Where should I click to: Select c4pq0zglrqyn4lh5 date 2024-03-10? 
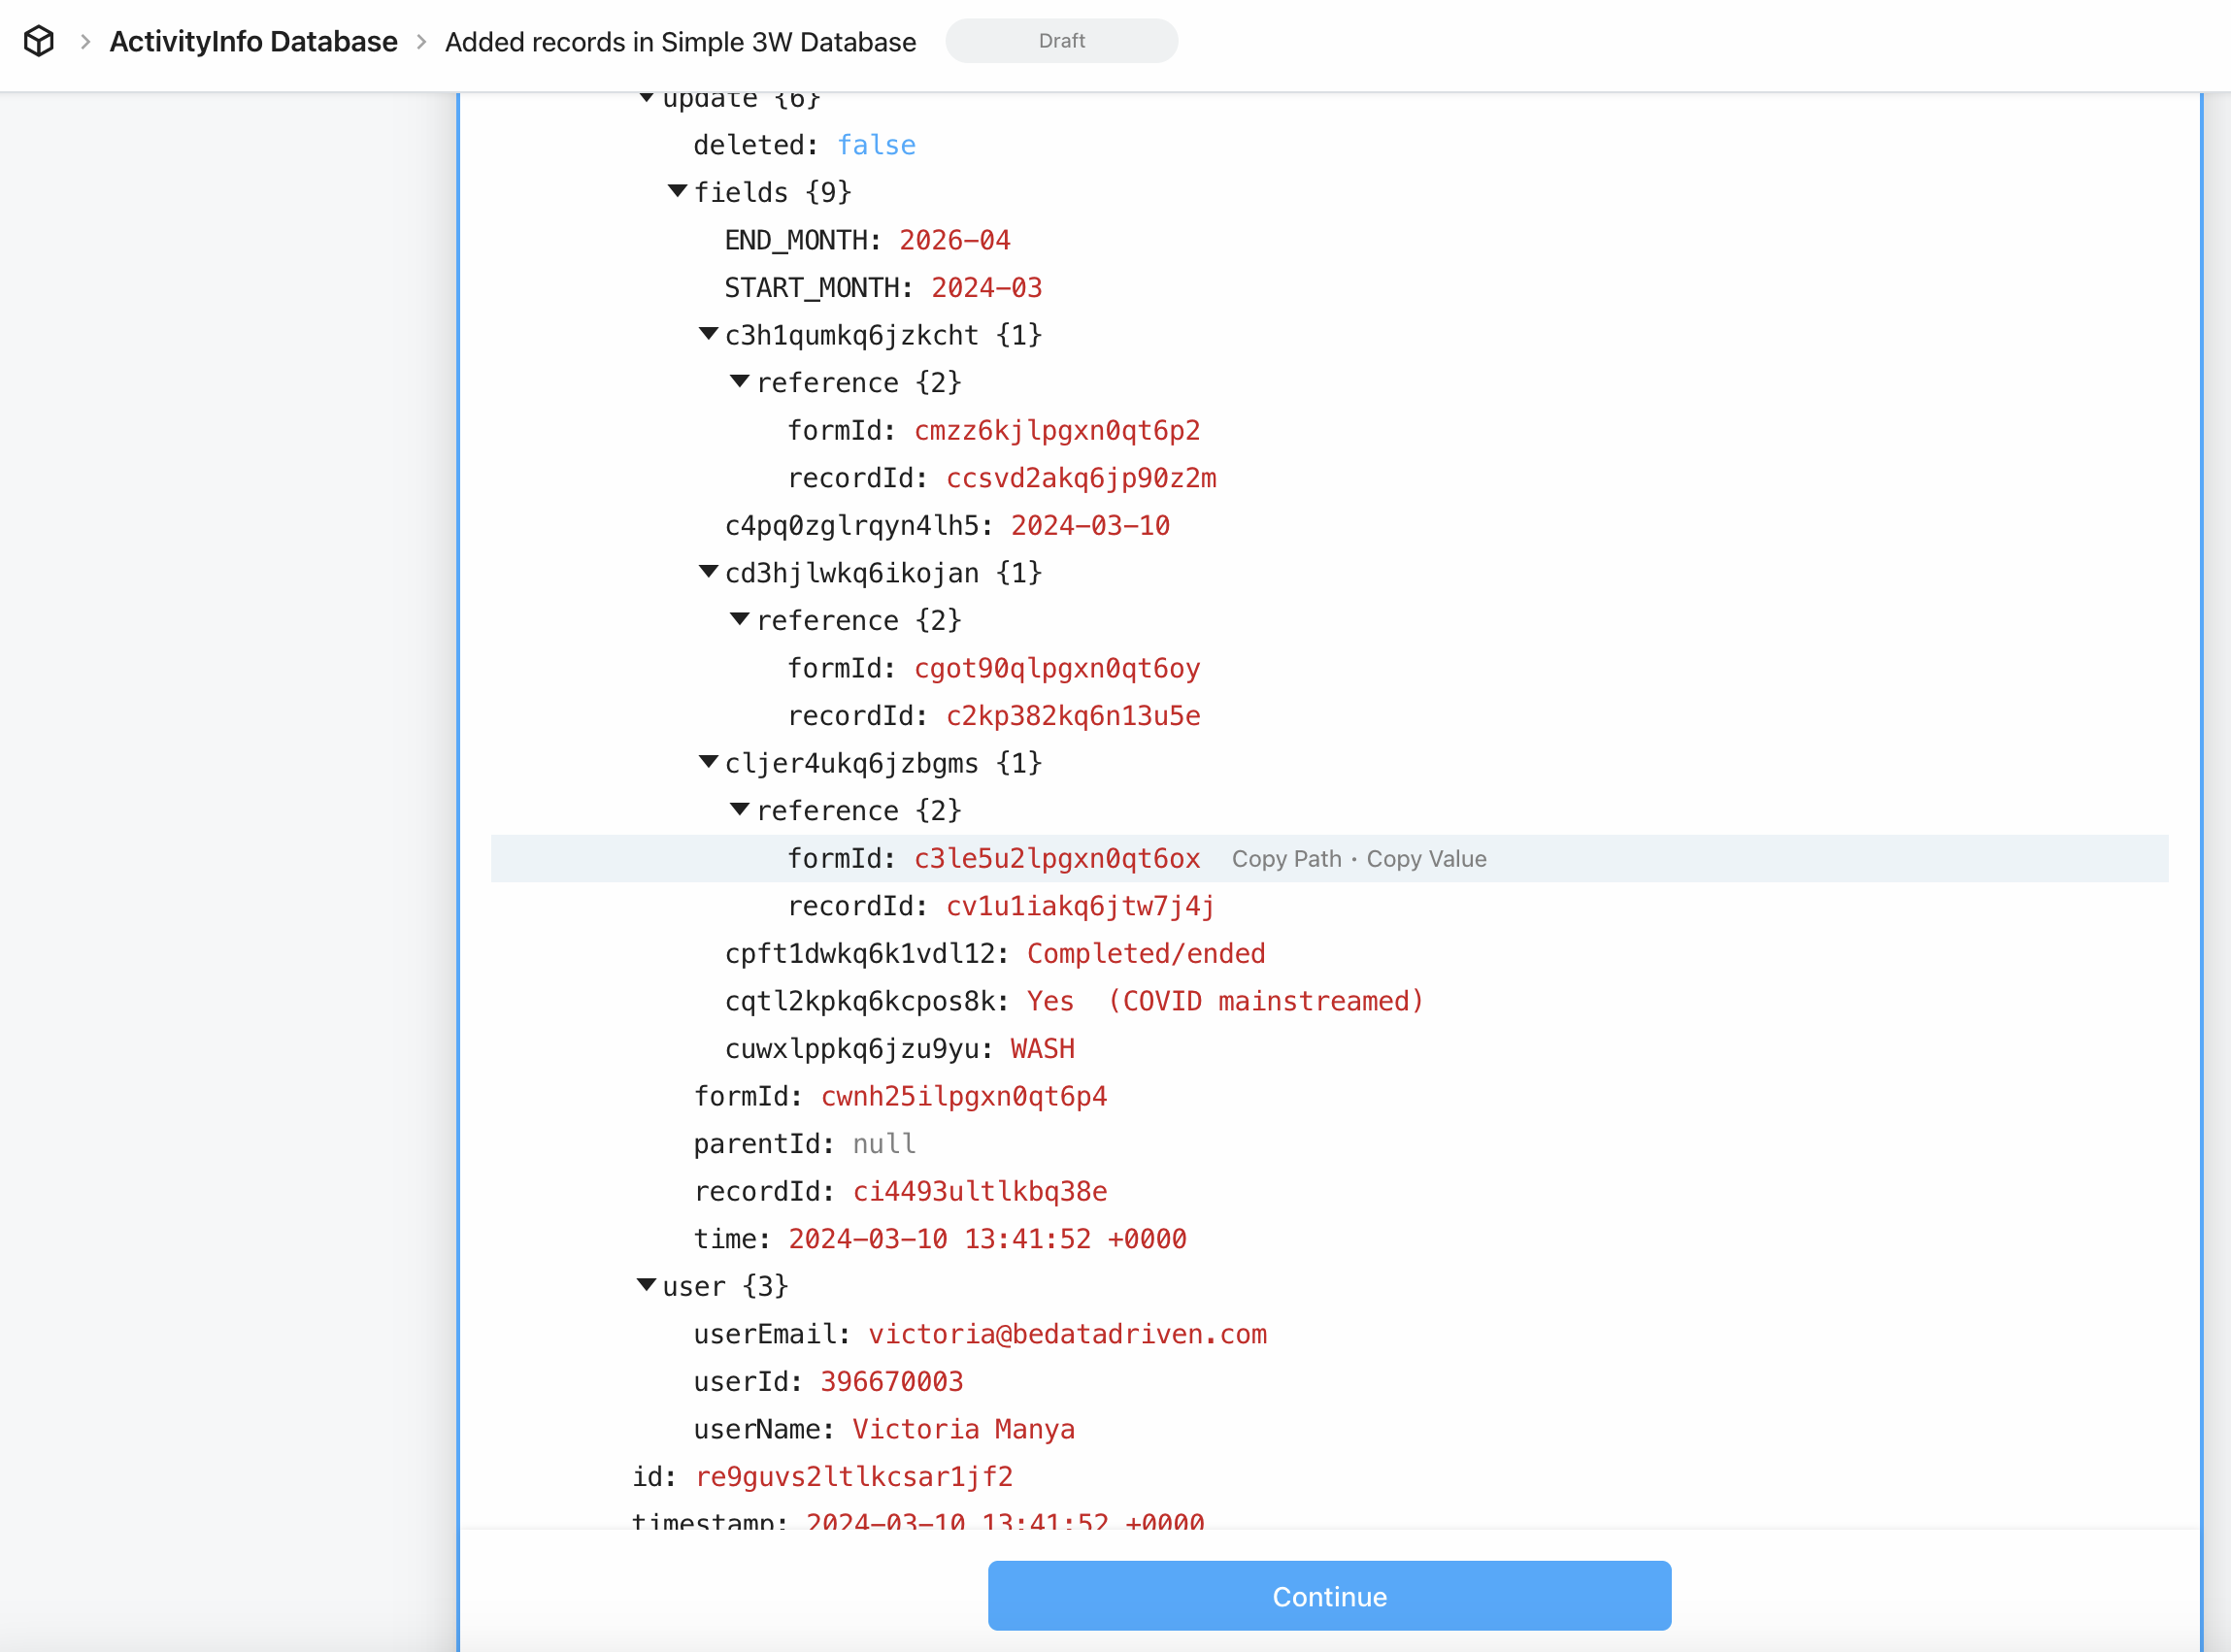coord(1090,526)
